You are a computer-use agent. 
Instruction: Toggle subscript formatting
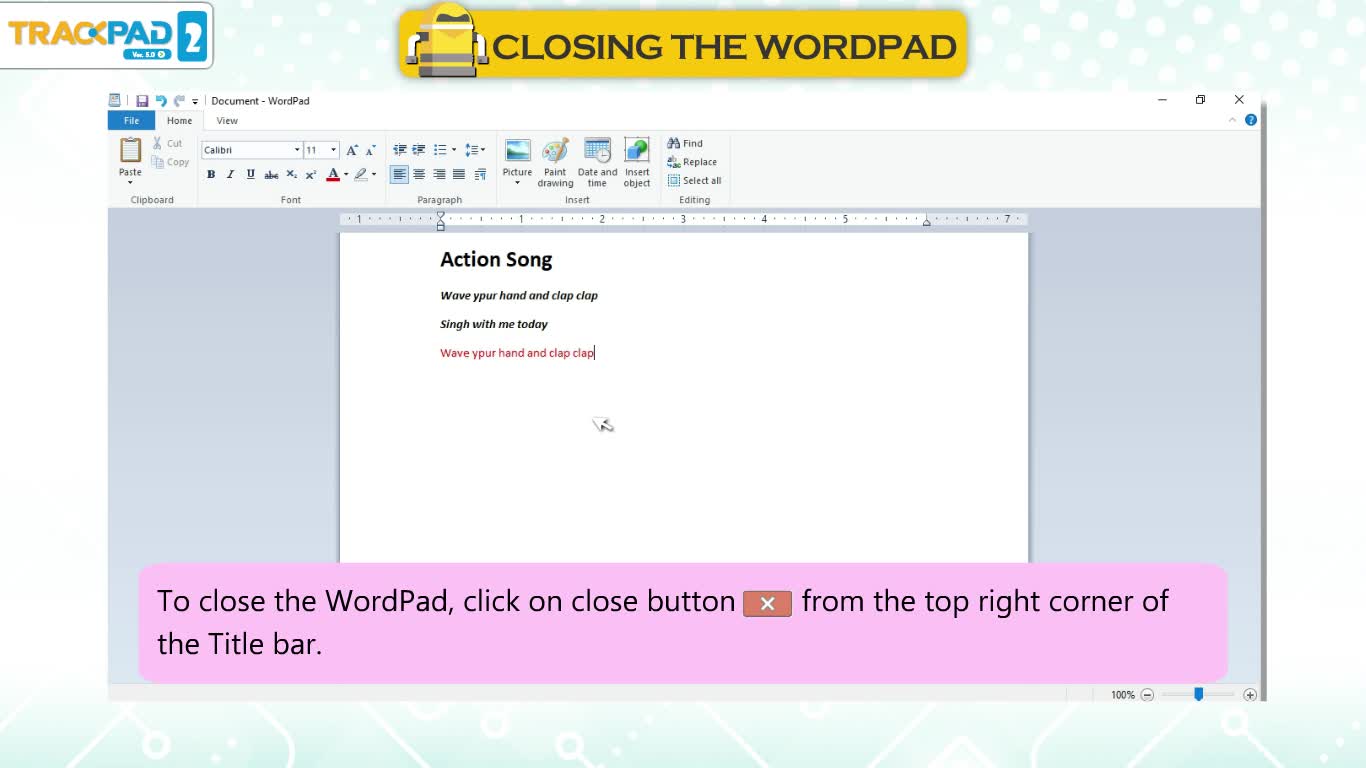(x=291, y=174)
